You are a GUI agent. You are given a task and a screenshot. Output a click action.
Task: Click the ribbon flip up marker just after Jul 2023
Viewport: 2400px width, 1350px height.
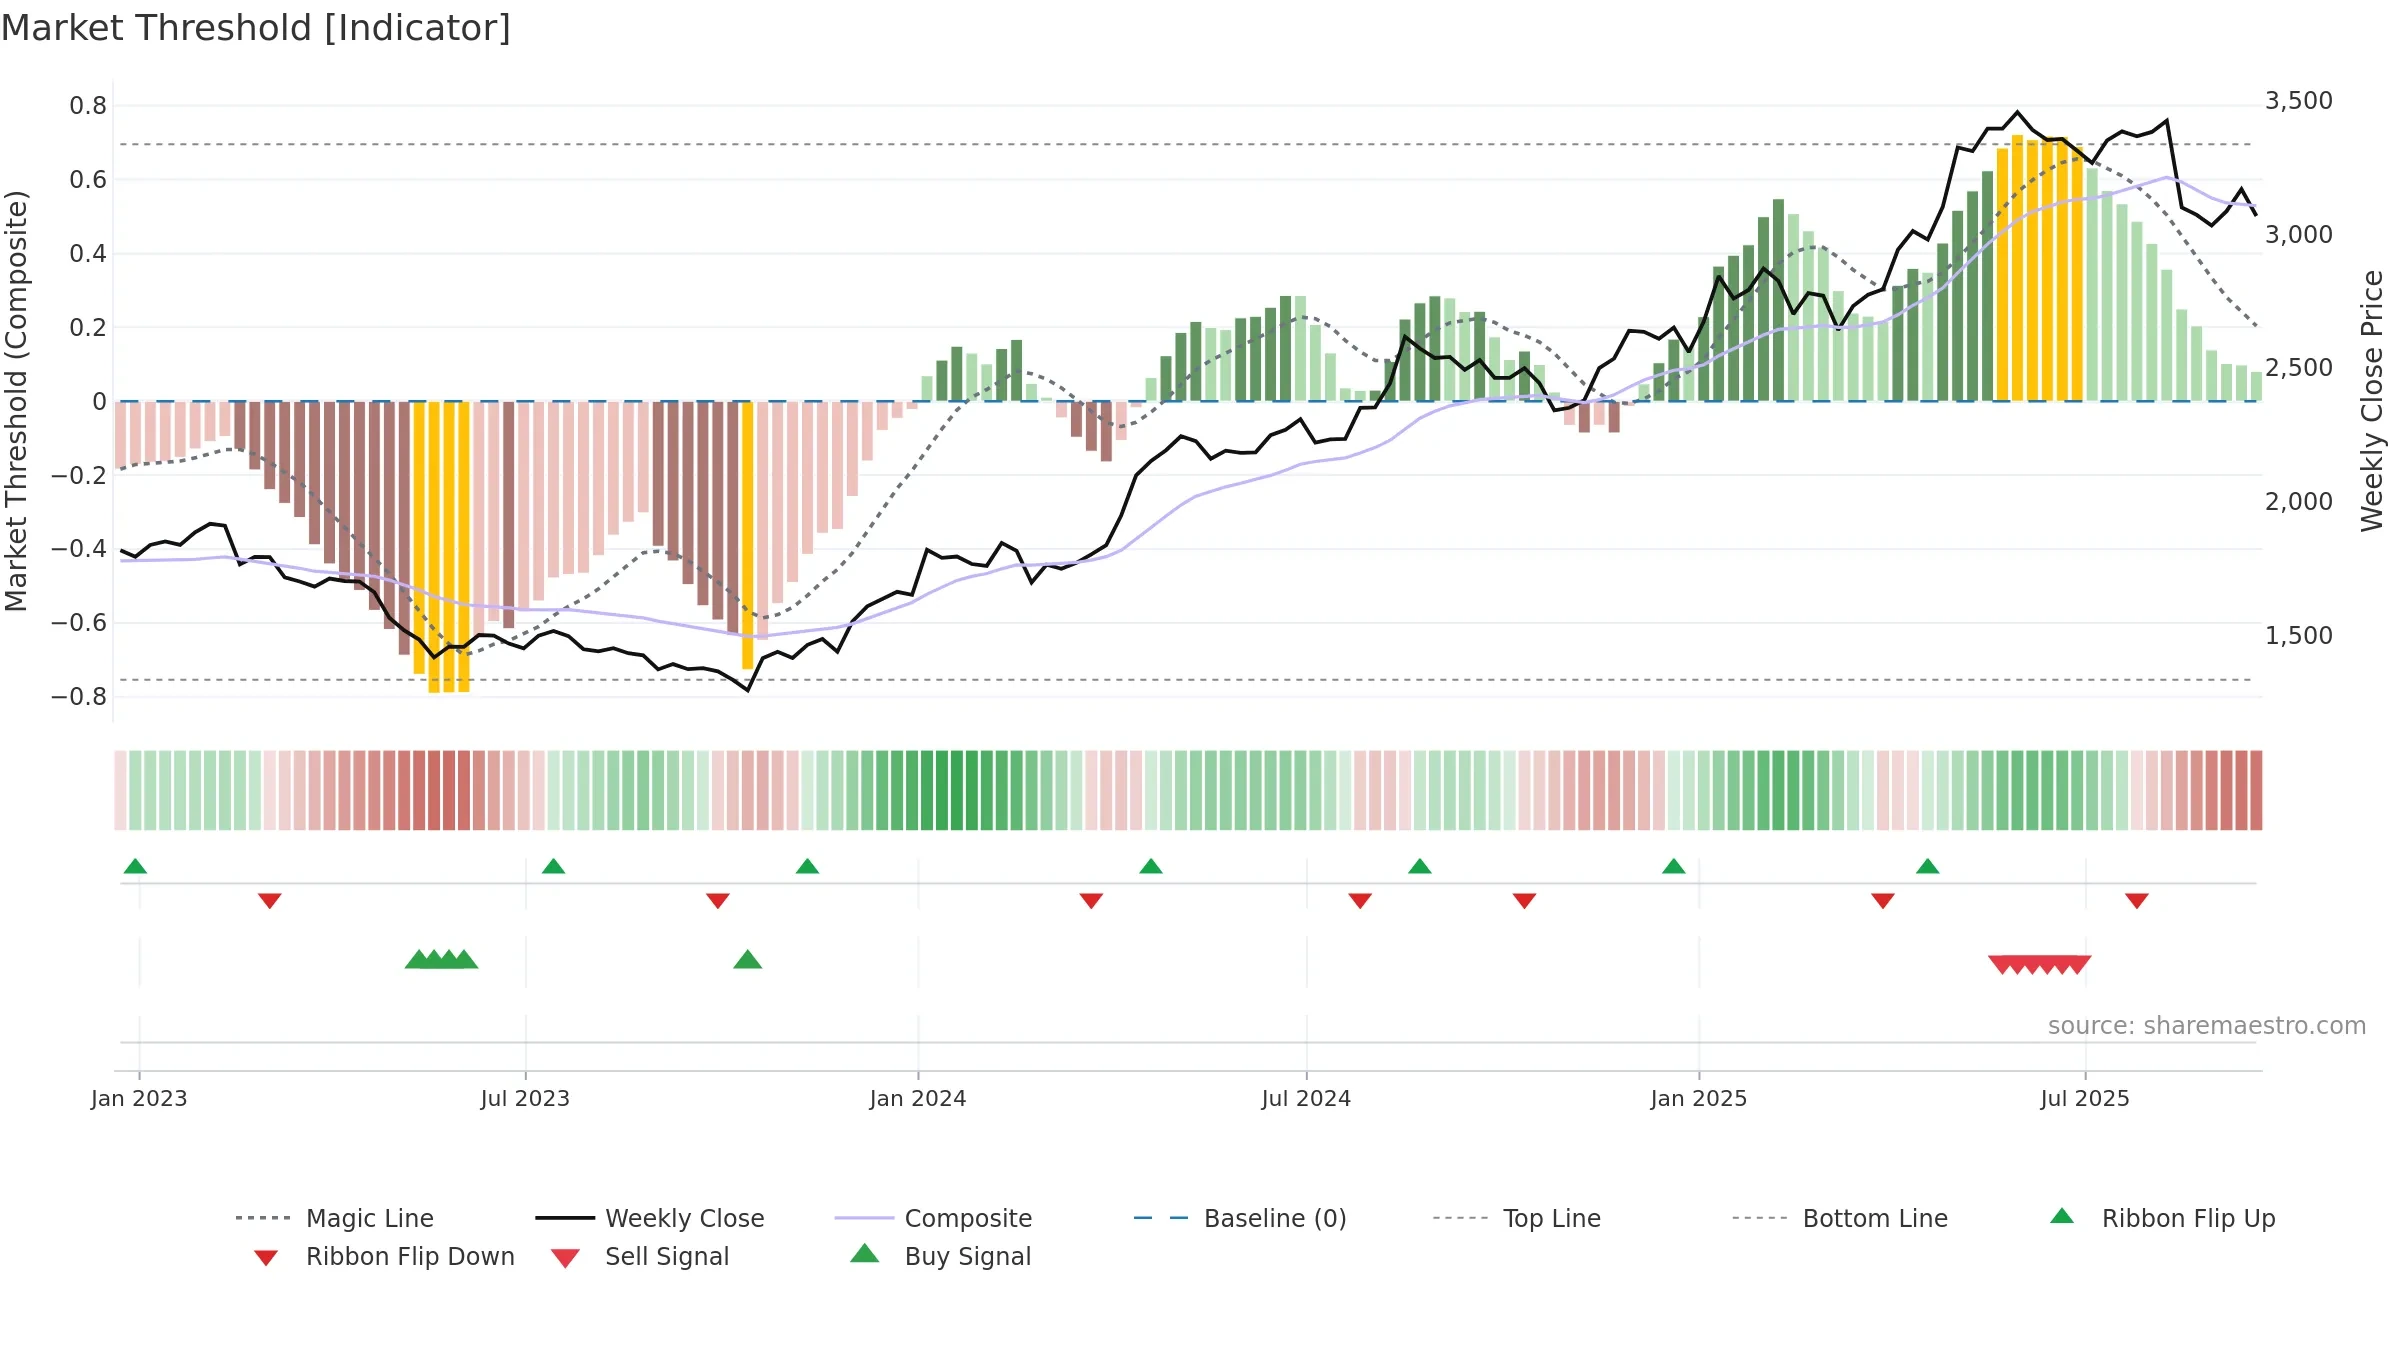tap(553, 866)
